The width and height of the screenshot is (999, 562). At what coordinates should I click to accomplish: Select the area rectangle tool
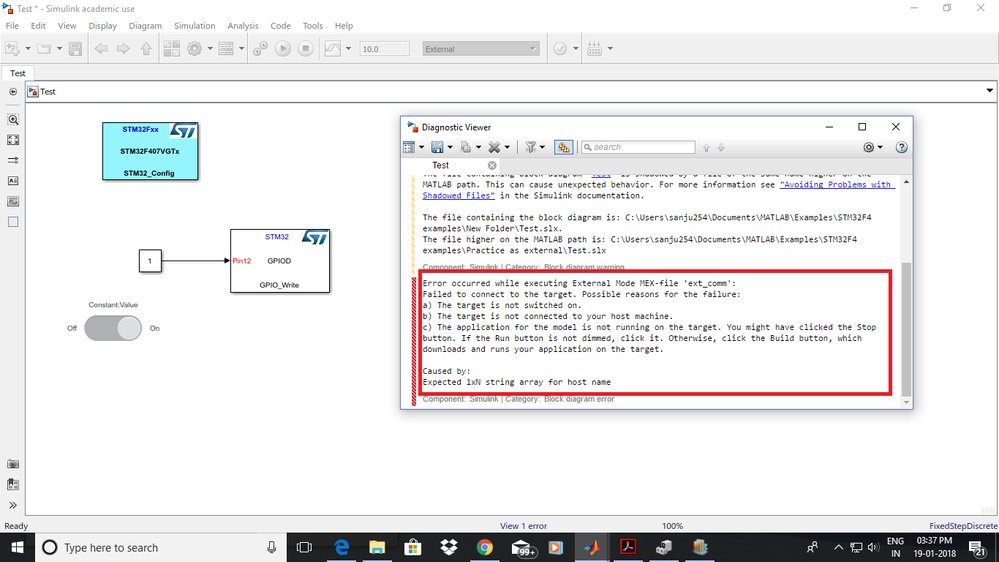tap(13, 222)
